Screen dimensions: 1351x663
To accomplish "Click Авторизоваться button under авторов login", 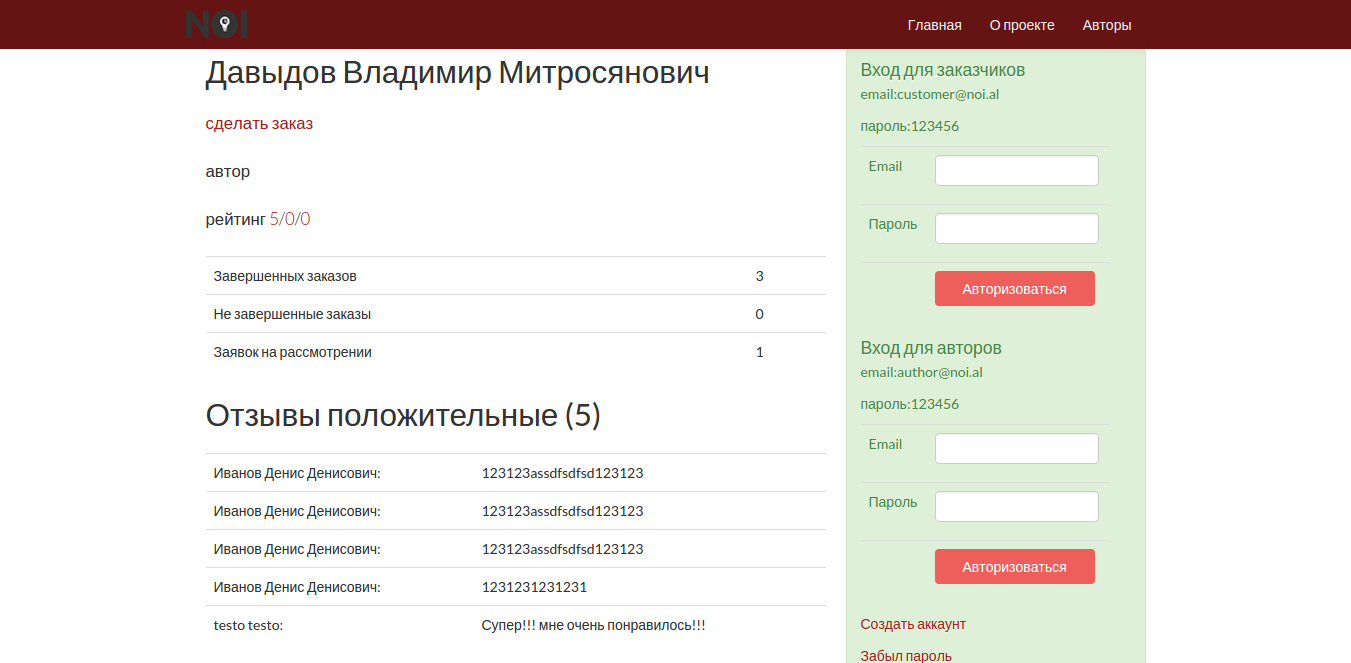I will (x=1014, y=567).
